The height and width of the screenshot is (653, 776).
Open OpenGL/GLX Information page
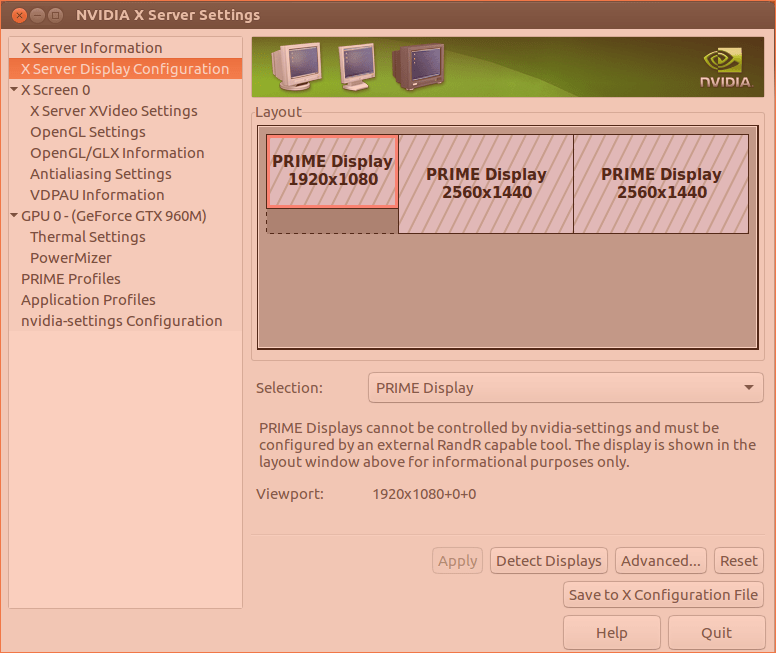pos(117,153)
